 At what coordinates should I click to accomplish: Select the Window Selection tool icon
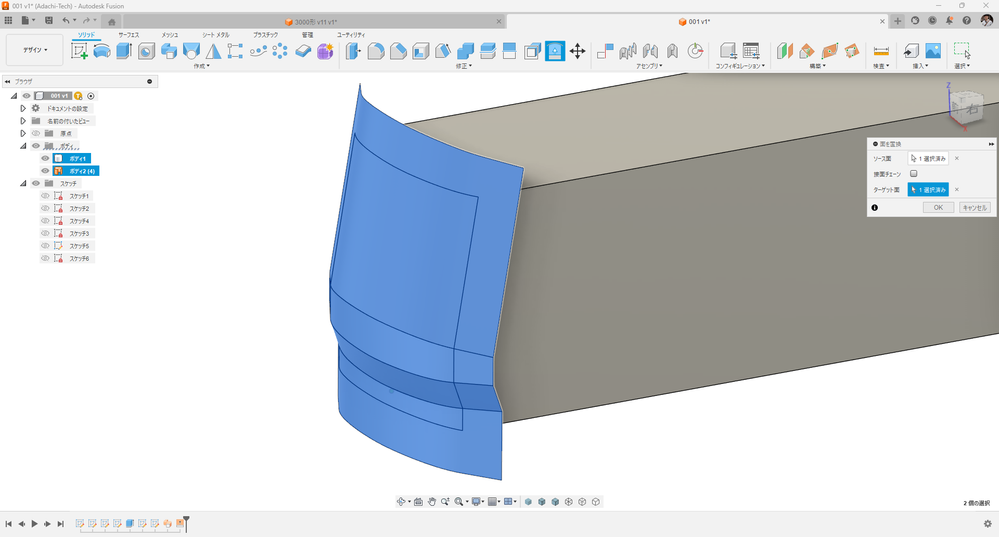pos(961,51)
